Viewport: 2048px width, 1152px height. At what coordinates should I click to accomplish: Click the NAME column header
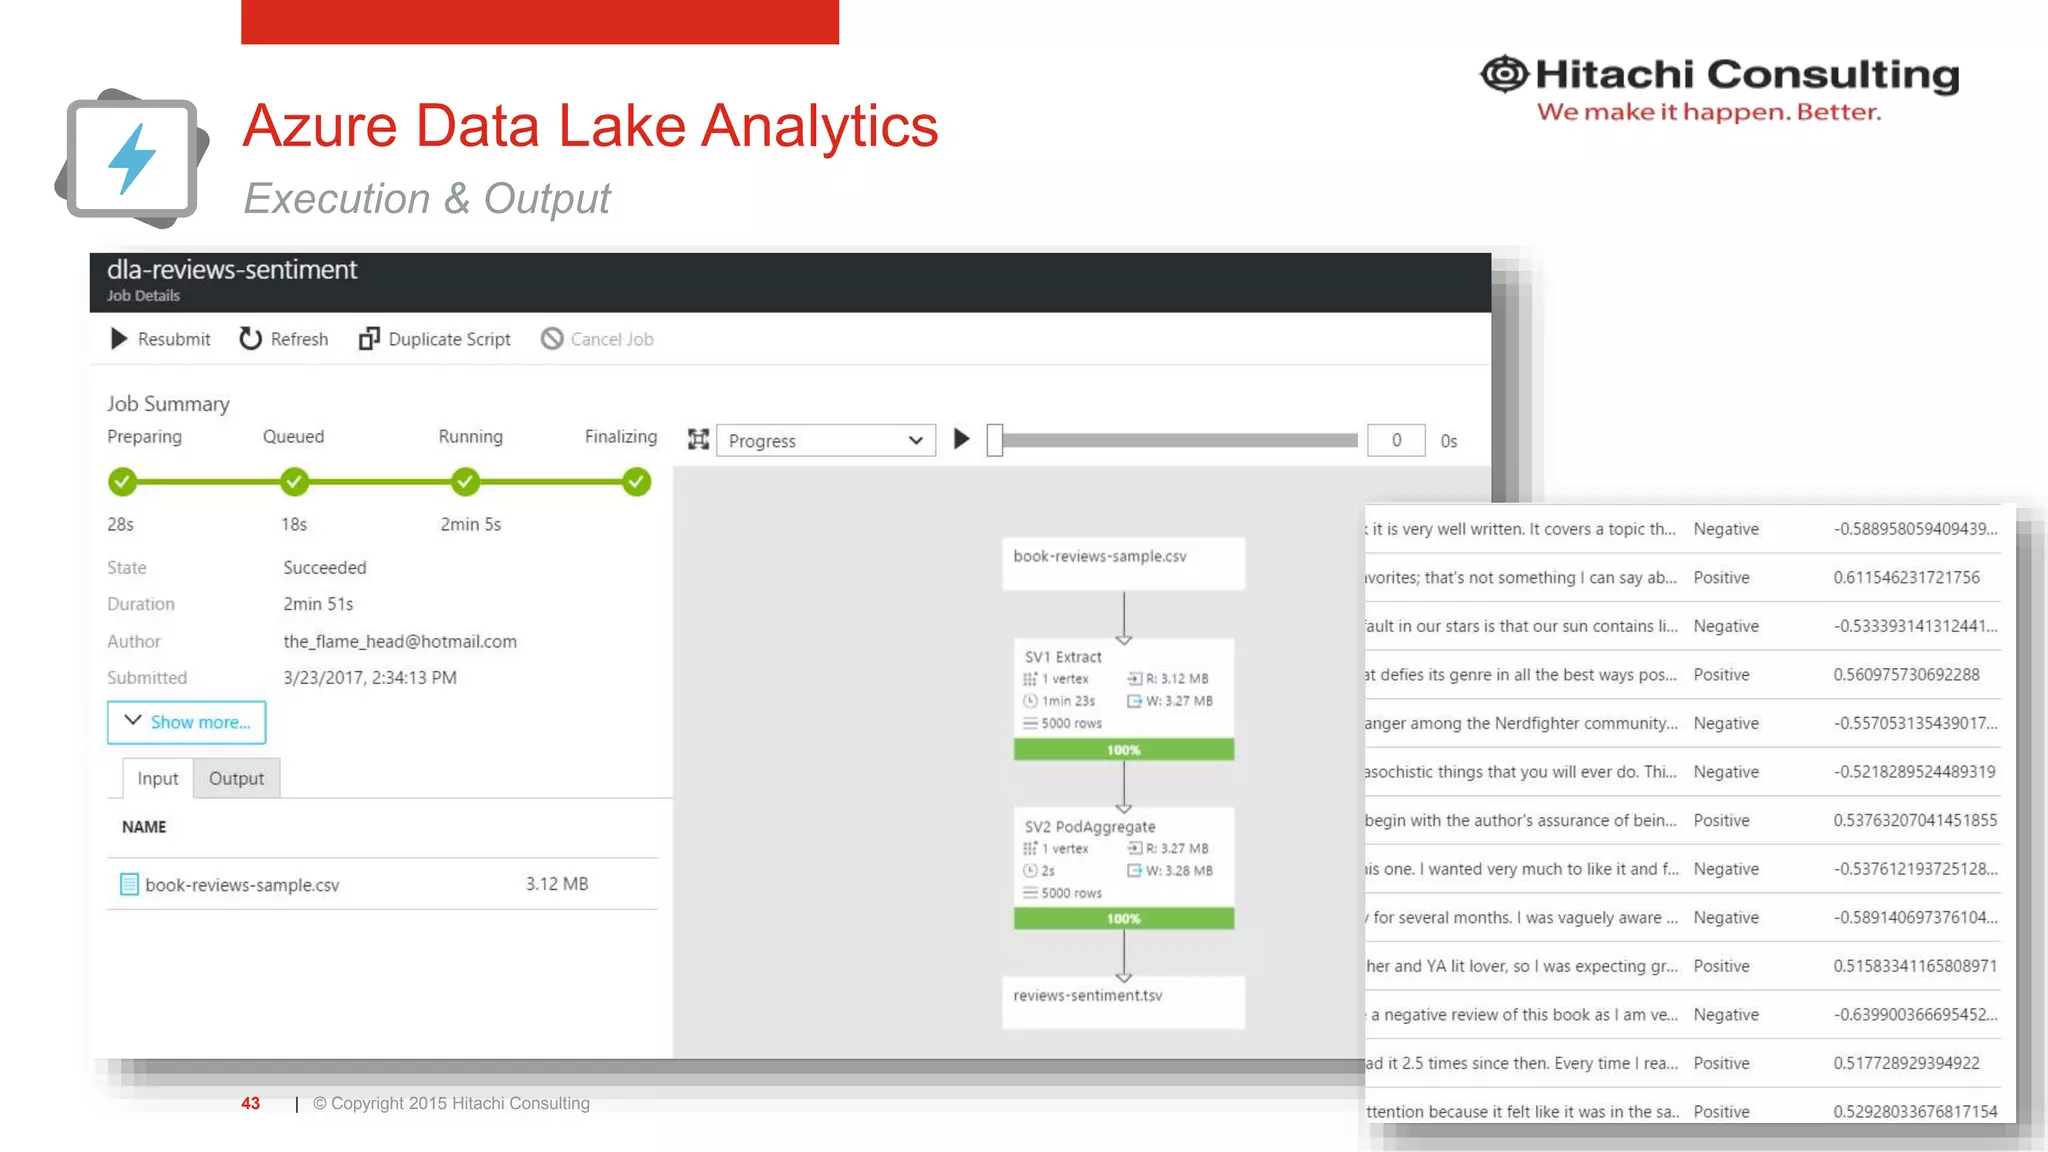click(x=144, y=827)
